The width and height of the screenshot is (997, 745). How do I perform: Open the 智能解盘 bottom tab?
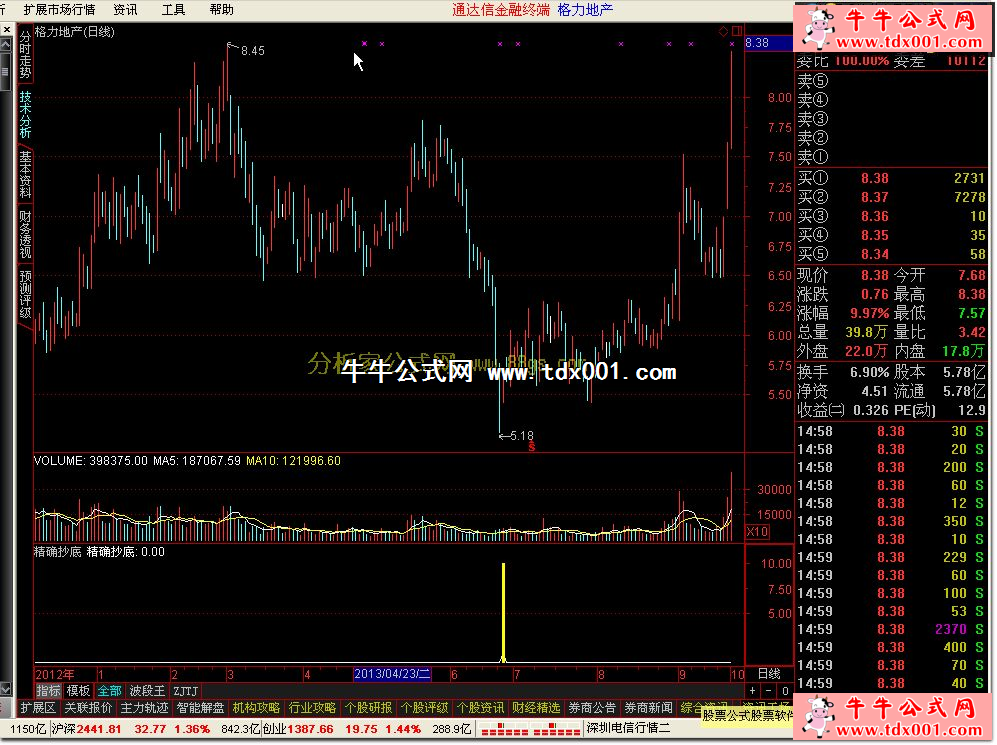200,708
